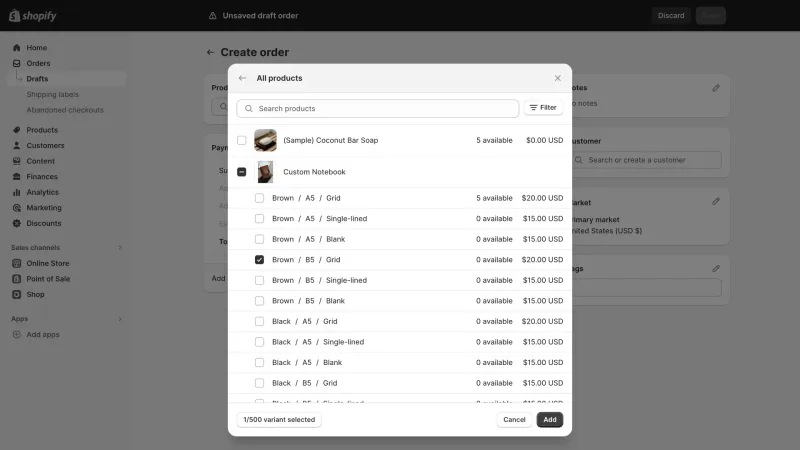The width and height of the screenshot is (800, 450).
Task: Check Black / A5 / Grid variant
Action: 260,321
